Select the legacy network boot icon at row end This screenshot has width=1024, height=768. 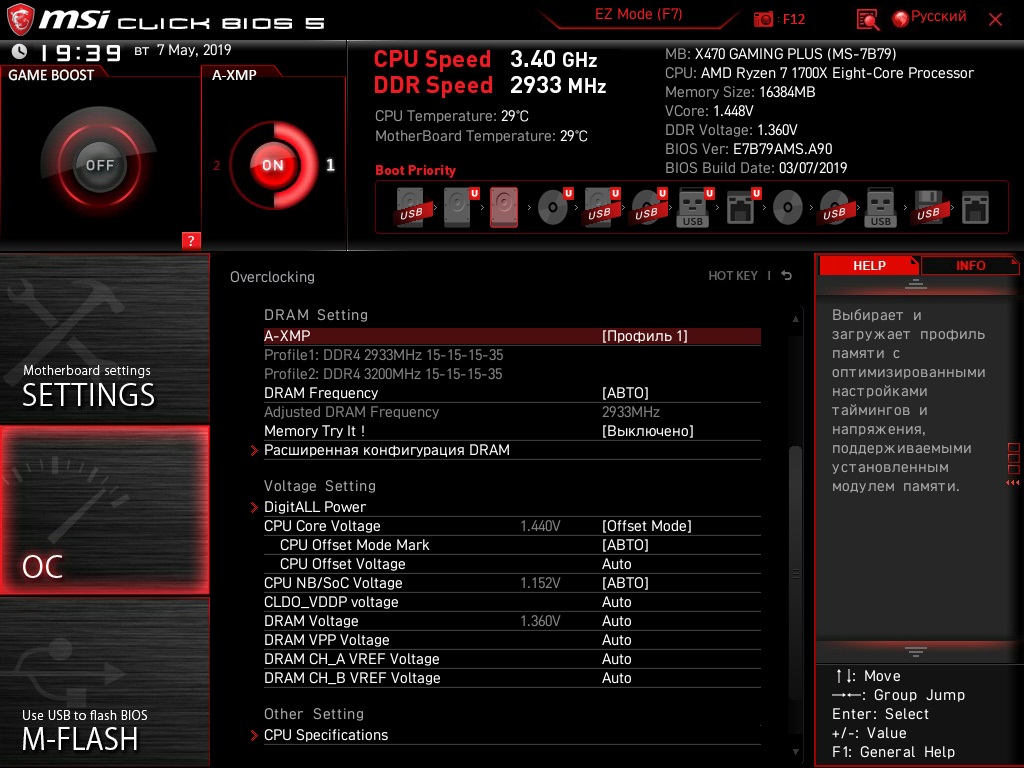975,208
